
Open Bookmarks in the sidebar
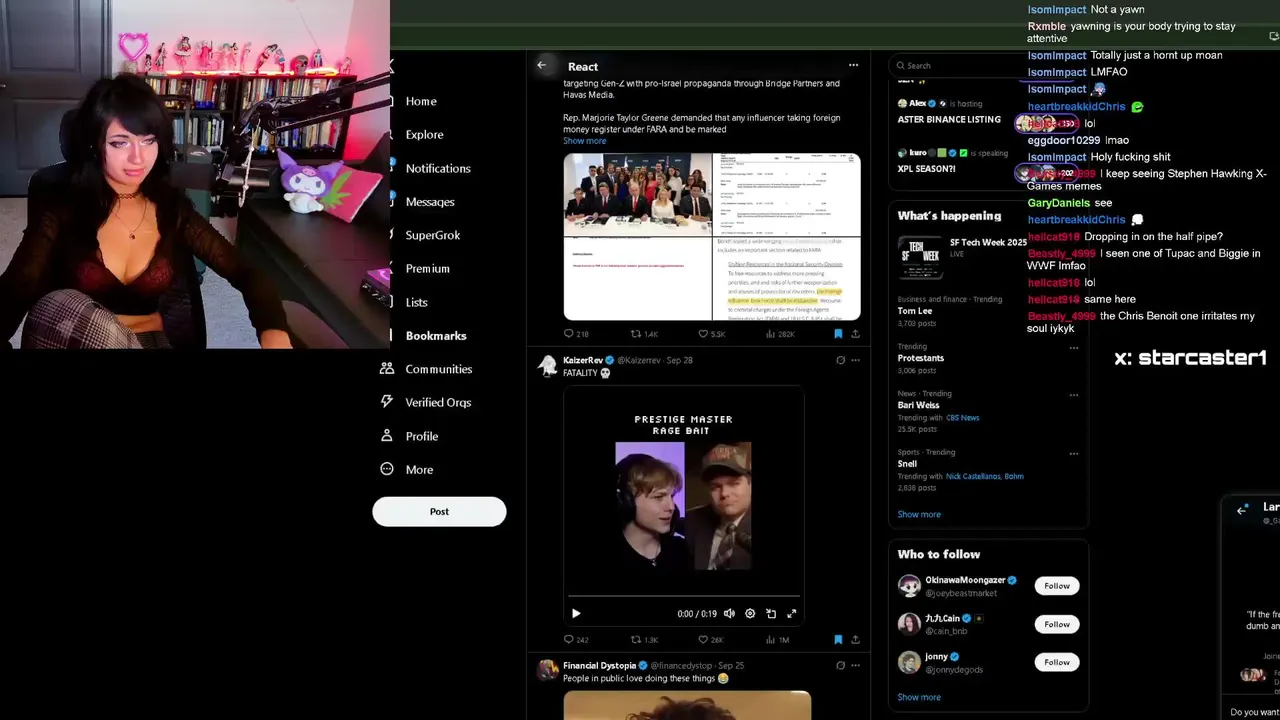click(x=436, y=336)
